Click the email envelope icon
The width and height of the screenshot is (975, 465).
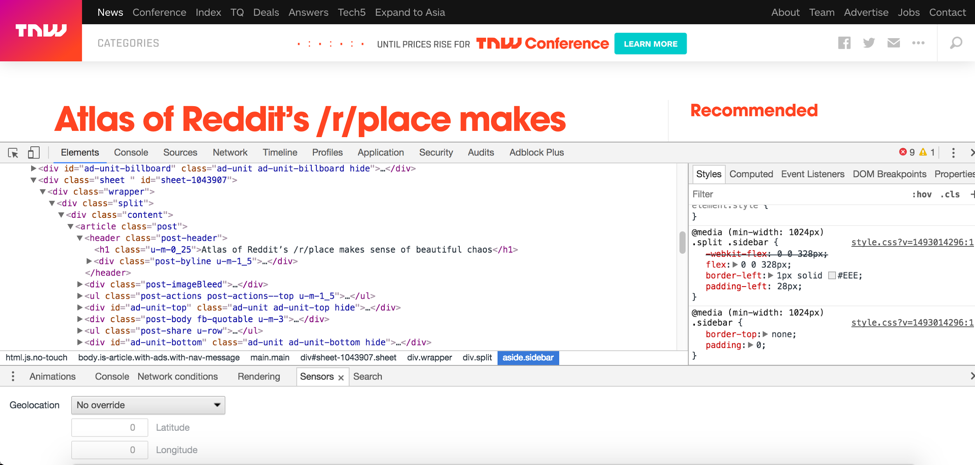point(894,43)
